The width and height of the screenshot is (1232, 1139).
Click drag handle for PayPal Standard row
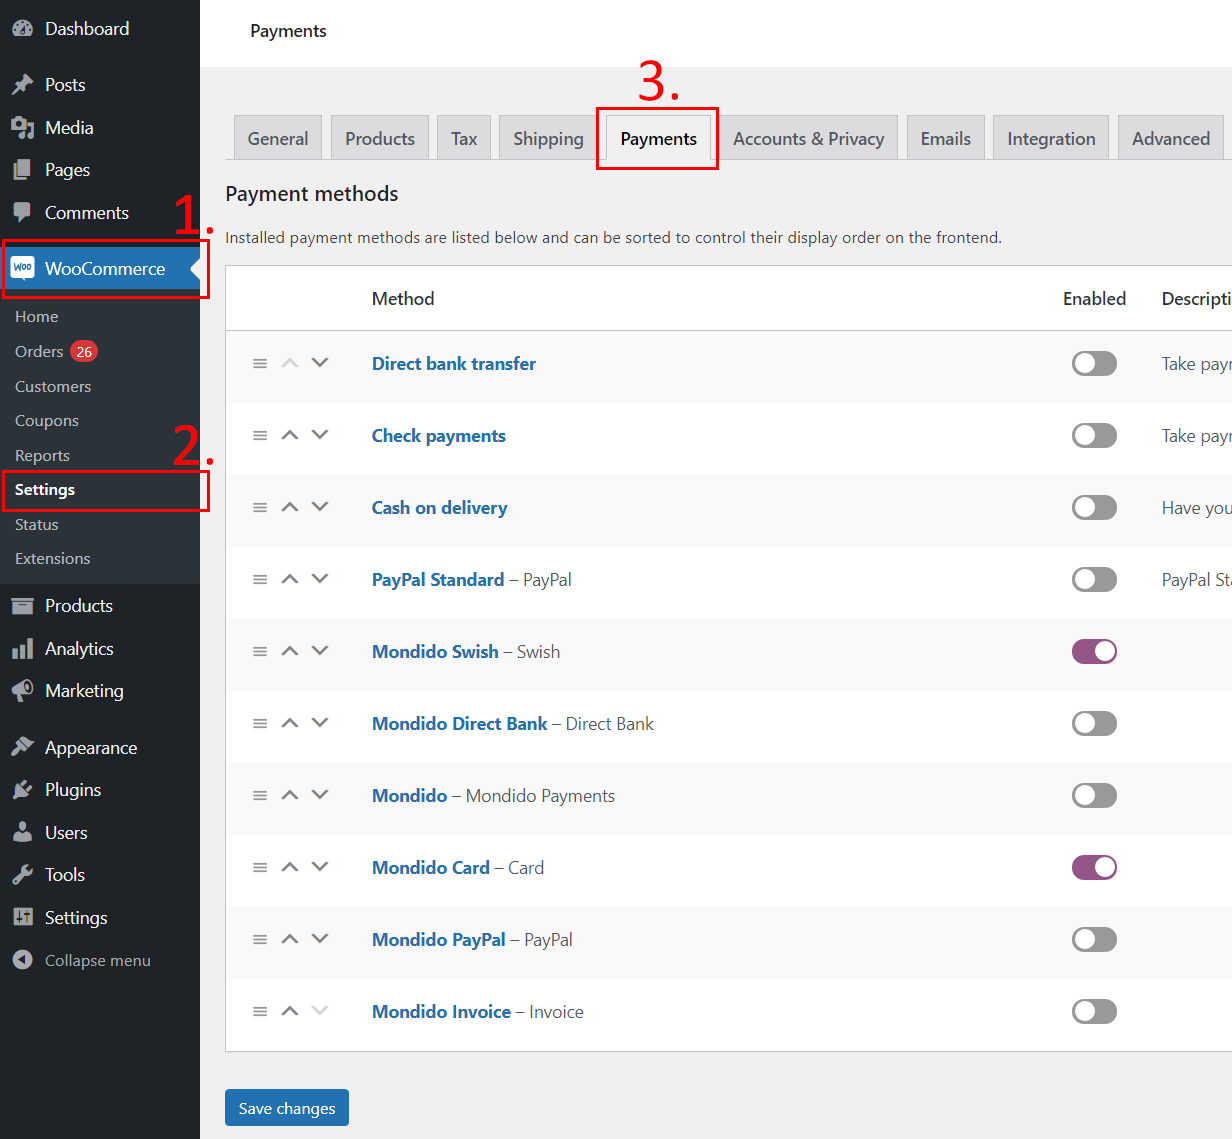[260, 580]
